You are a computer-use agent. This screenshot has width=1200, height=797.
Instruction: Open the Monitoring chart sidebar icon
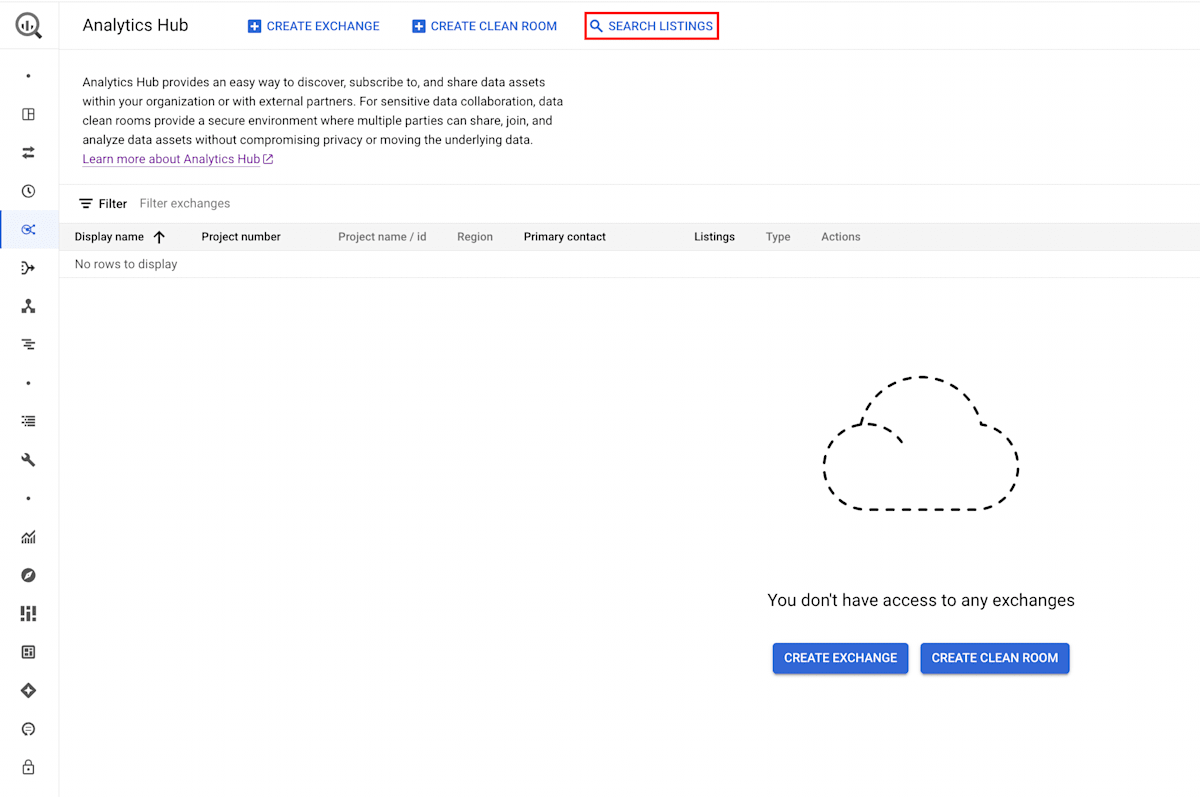coord(28,537)
